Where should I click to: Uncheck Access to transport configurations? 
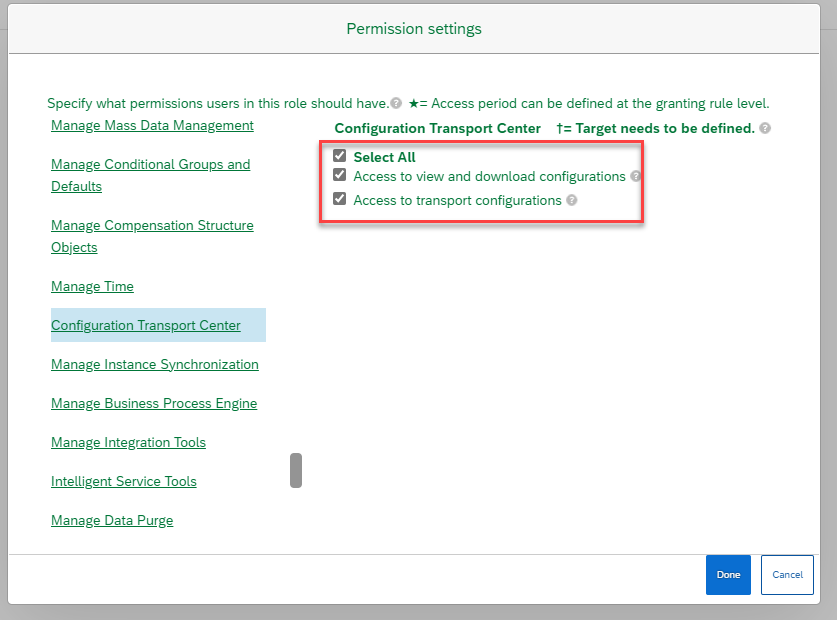pyautogui.click(x=339, y=199)
